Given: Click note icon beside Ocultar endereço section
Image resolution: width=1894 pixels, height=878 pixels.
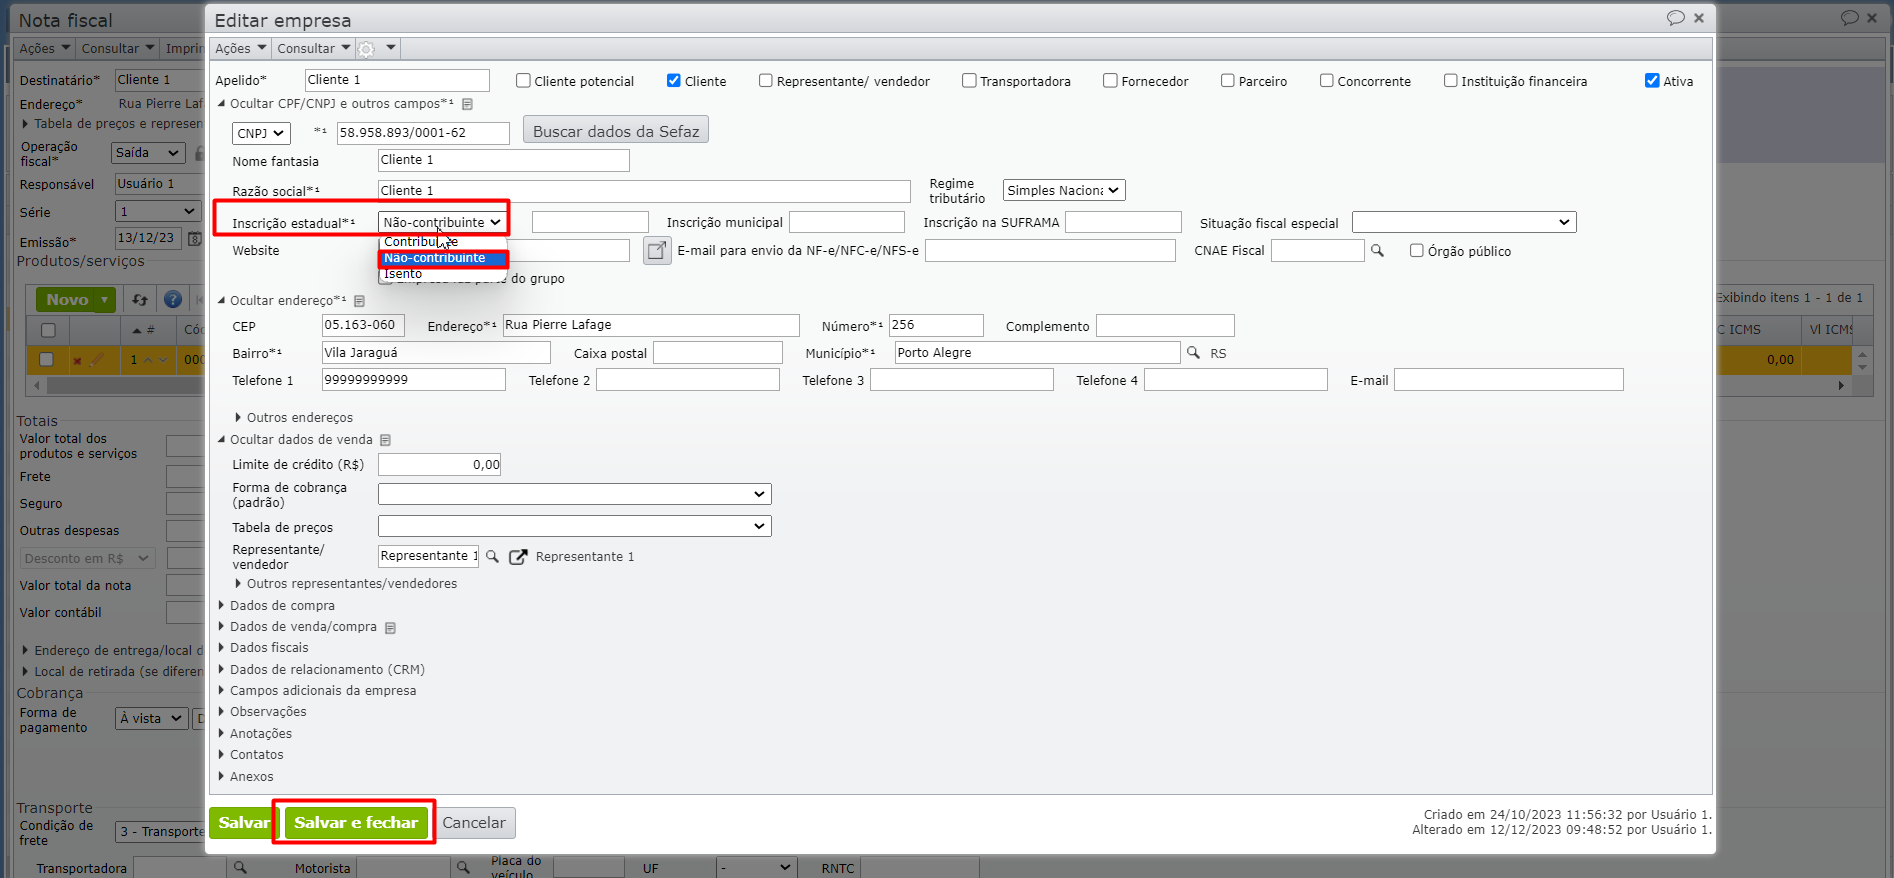Looking at the screenshot, I should click(x=359, y=301).
